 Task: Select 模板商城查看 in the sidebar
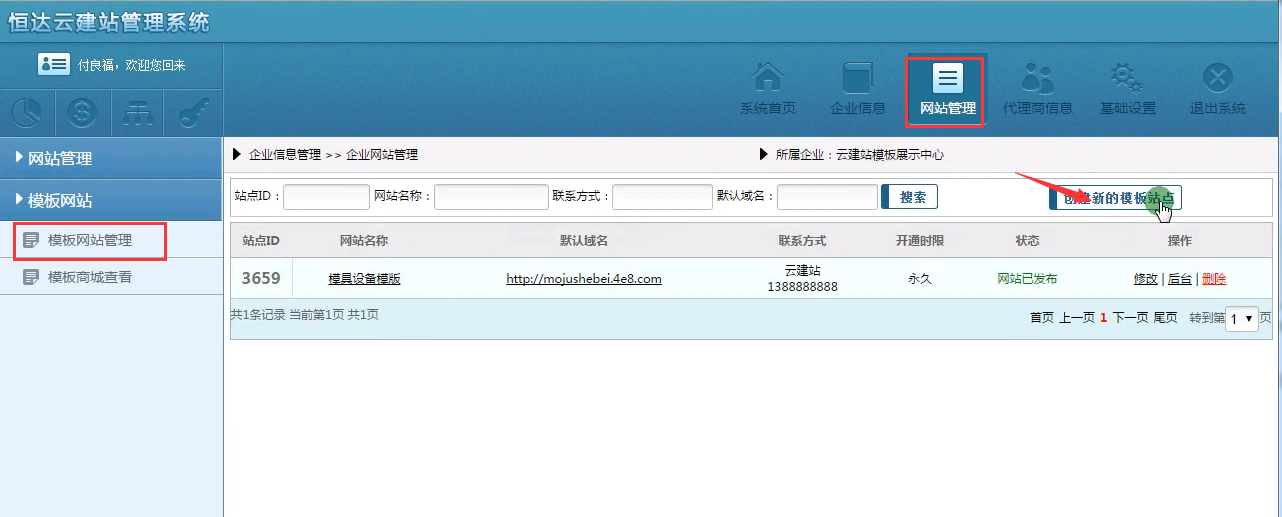(x=90, y=277)
